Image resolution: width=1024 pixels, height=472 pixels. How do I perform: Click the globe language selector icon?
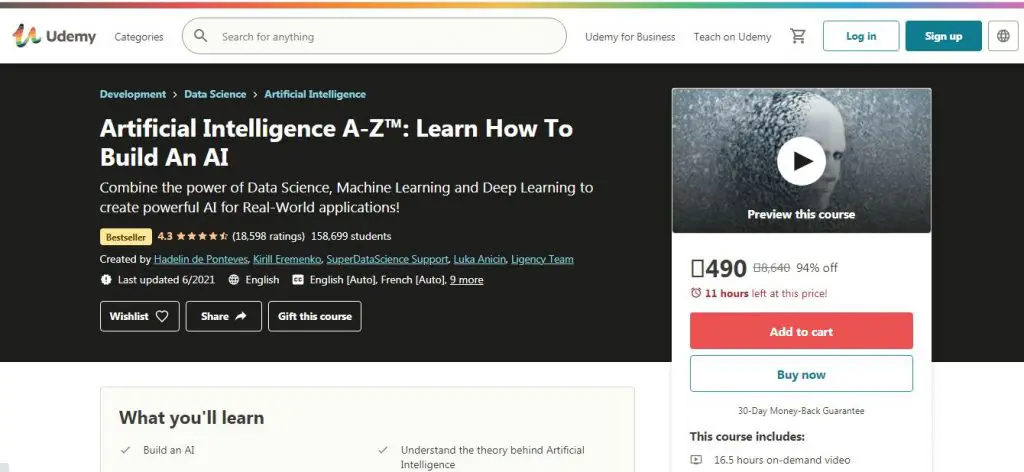coord(1003,36)
